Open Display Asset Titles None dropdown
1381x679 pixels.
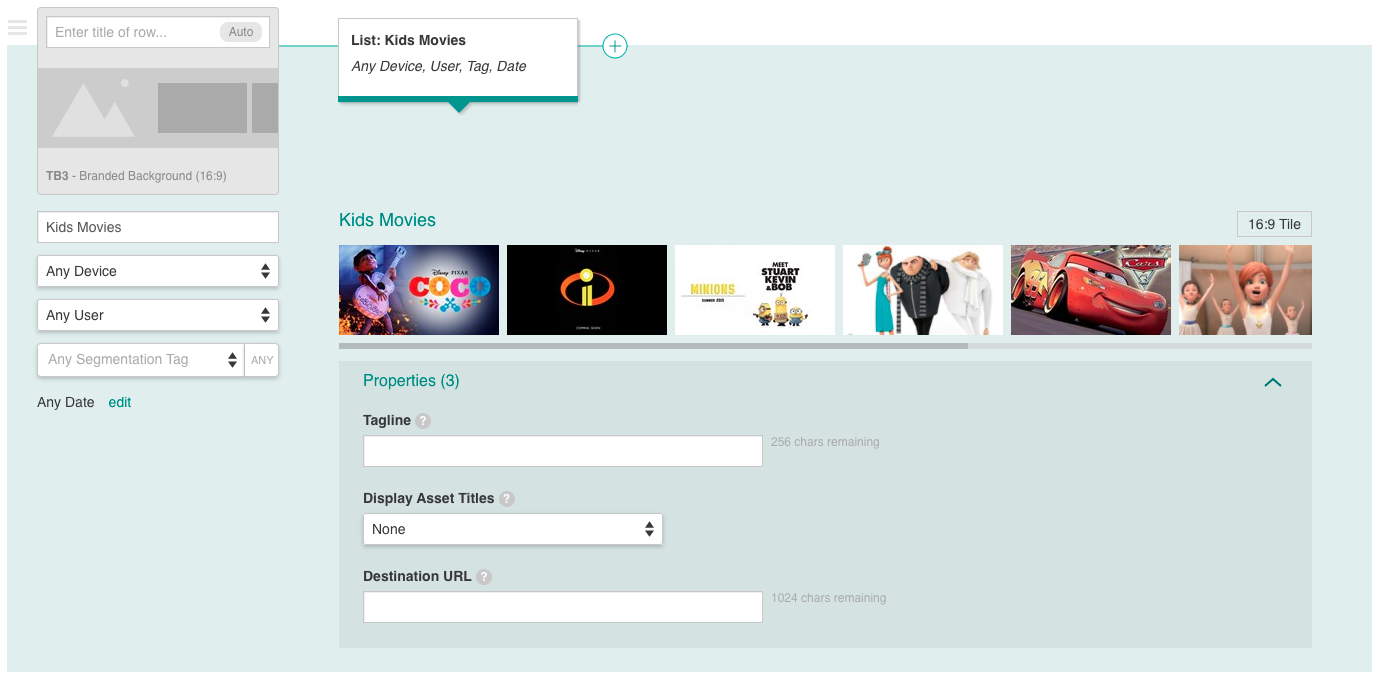pyautogui.click(x=513, y=529)
